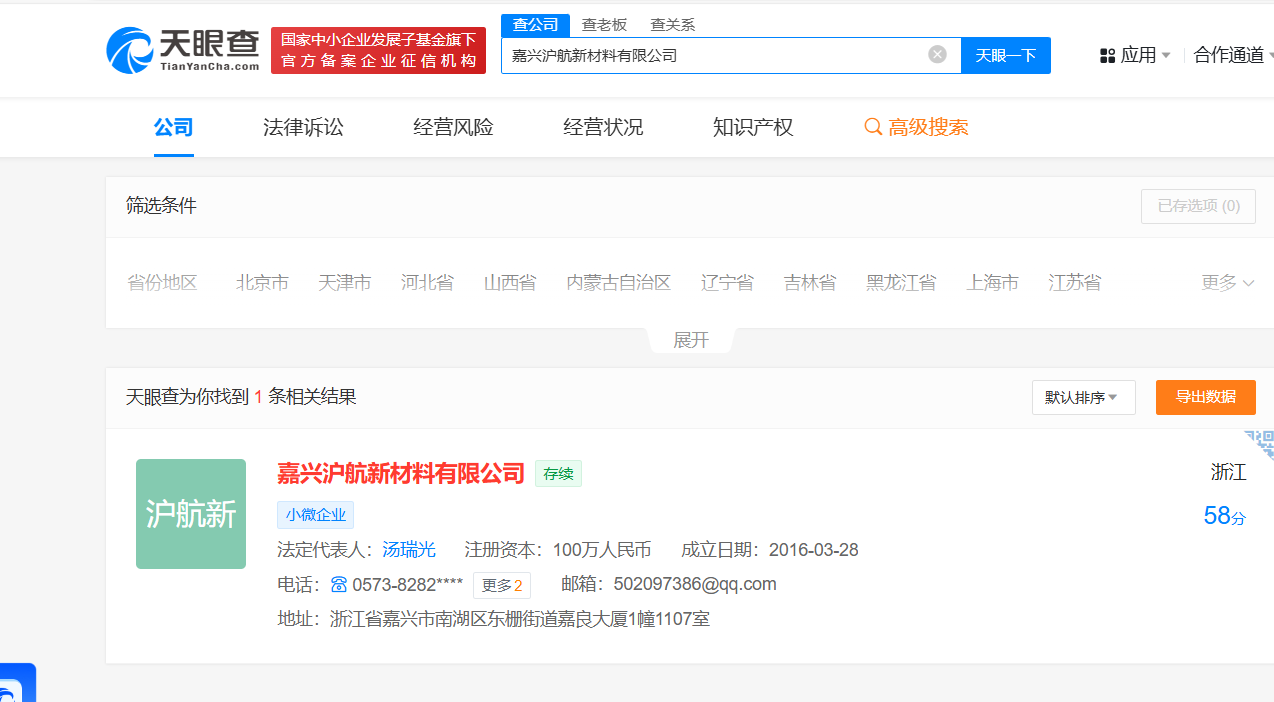Switch to the 查公司 search tab
Screen dimensions: 1274x702
(x=536, y=25)
